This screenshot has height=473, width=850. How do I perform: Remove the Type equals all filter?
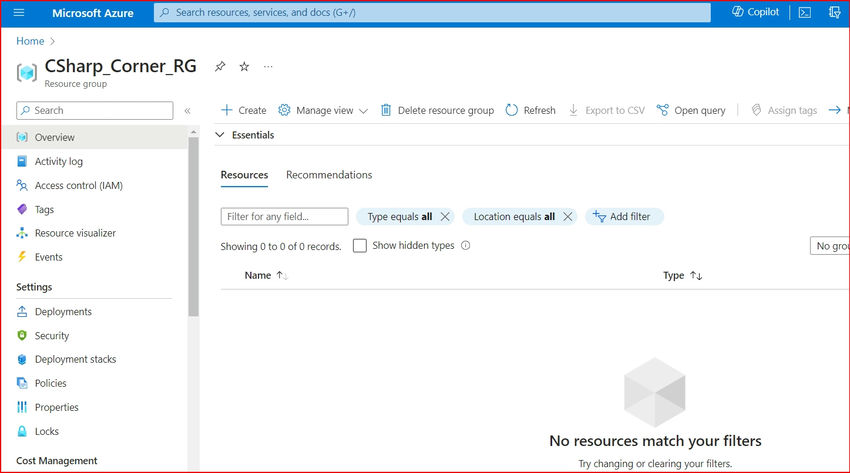click(x=445, y=217)
